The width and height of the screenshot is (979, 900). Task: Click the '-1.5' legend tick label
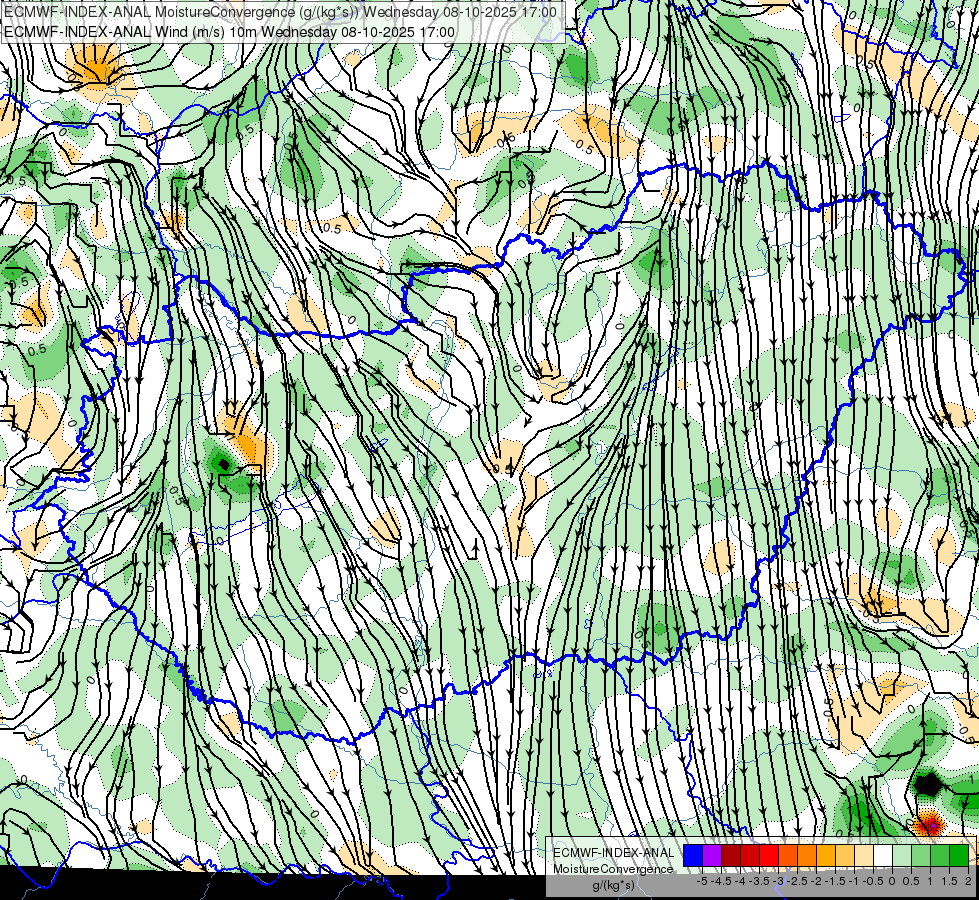pyautogui.click(x=835, y=881)
